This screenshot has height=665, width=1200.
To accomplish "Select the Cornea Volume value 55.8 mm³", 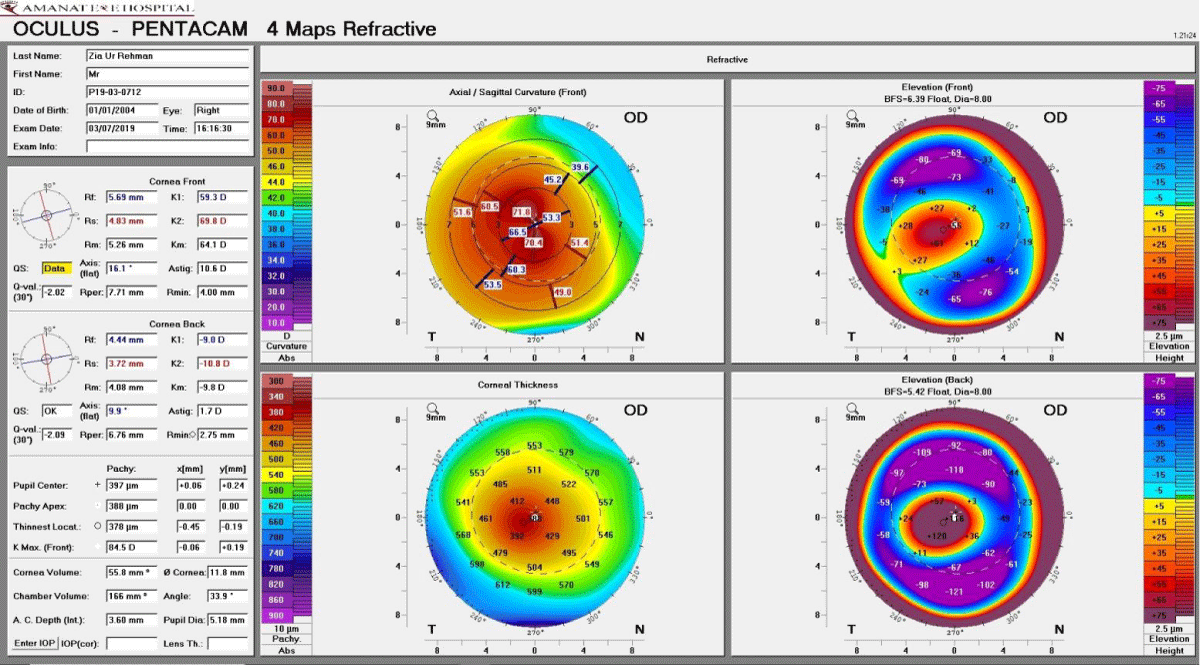I will click(x=131, y=573).
